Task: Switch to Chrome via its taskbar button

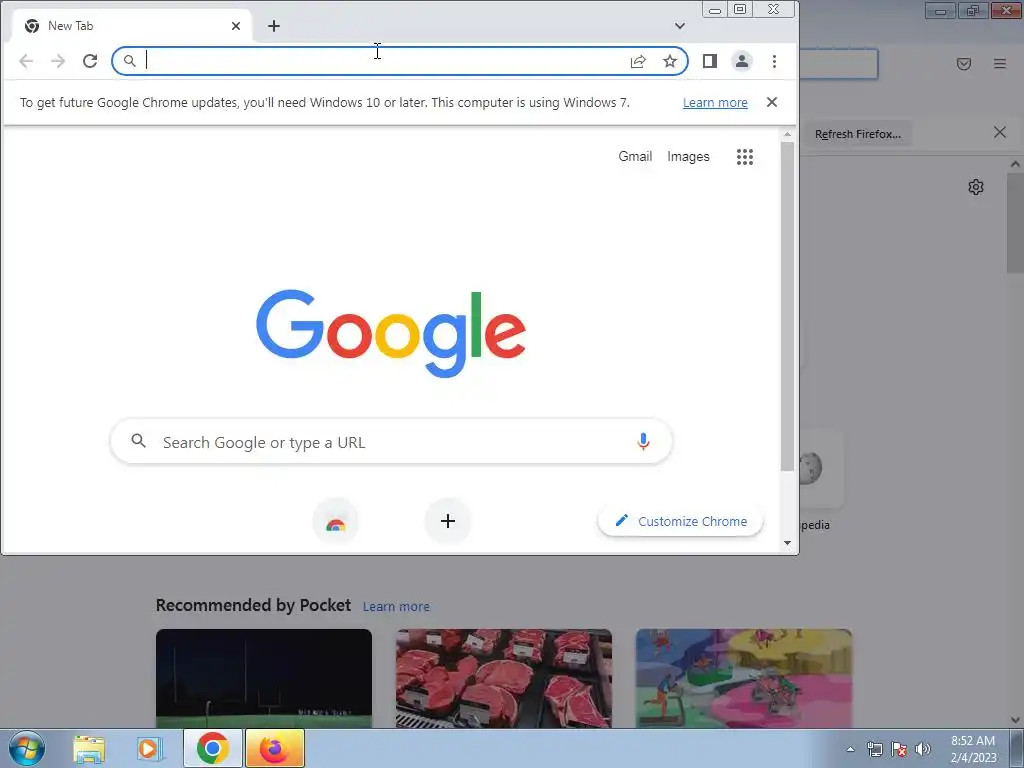Action: click(x=212, y=748)
